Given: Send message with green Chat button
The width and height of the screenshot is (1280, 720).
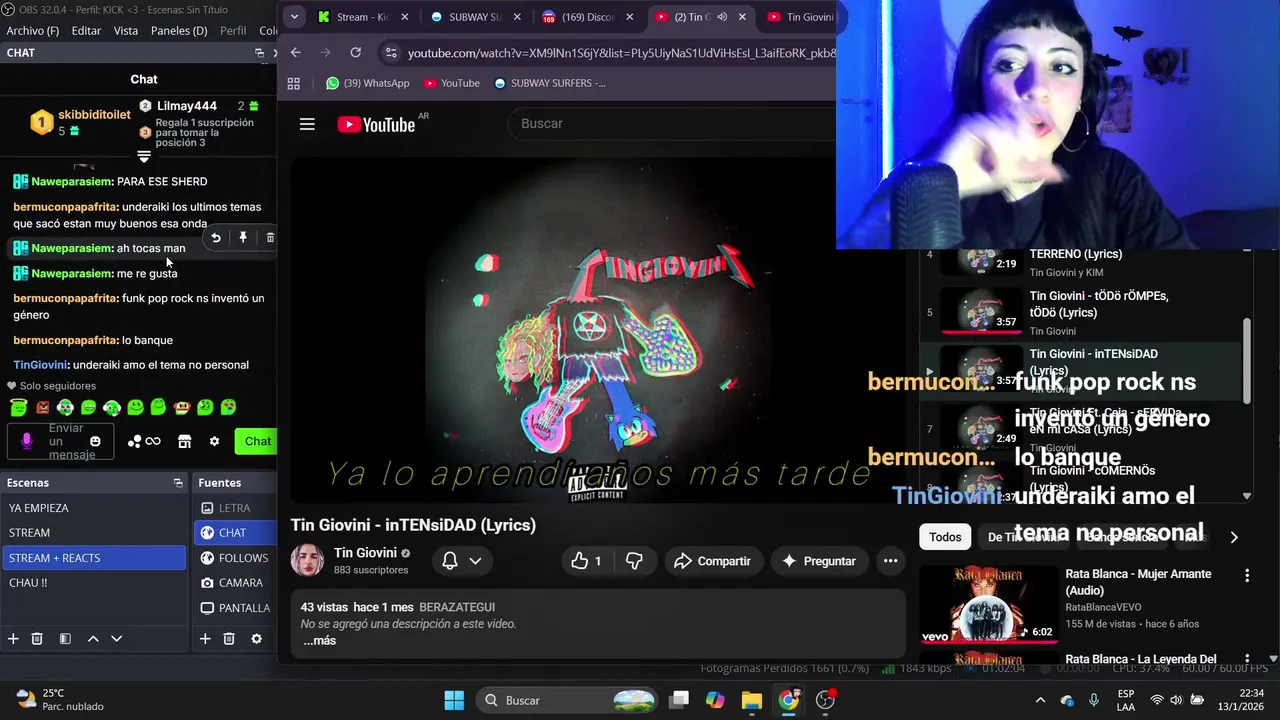Looking at the screenshot, I should 257,441.
